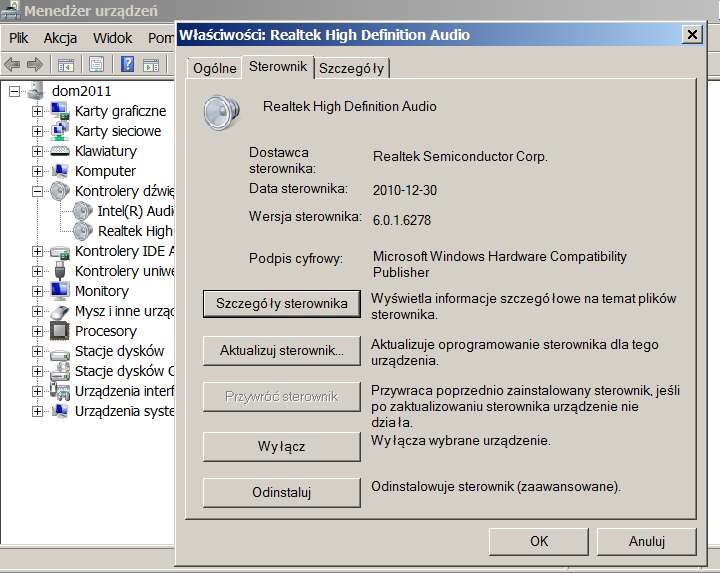Select the Karty sieciowe tree label

[118, 131]
